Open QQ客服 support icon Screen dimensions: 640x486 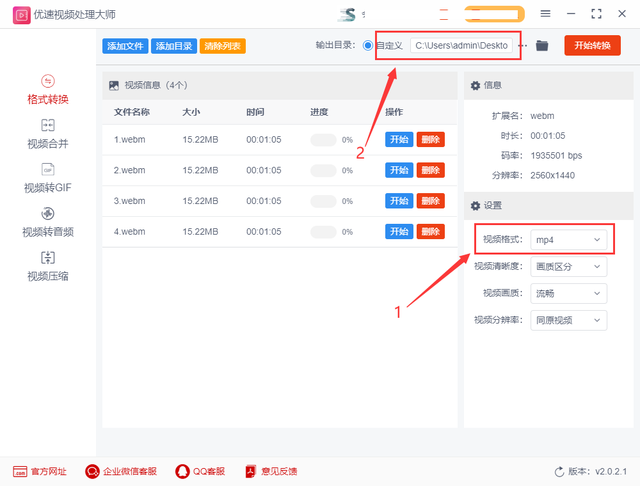pos(182,471)
